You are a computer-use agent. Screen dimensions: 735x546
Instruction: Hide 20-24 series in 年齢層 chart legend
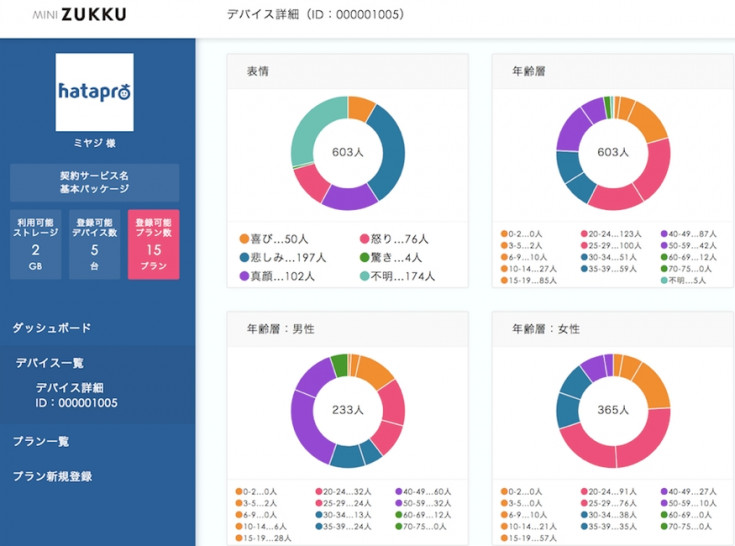[585, 234]
